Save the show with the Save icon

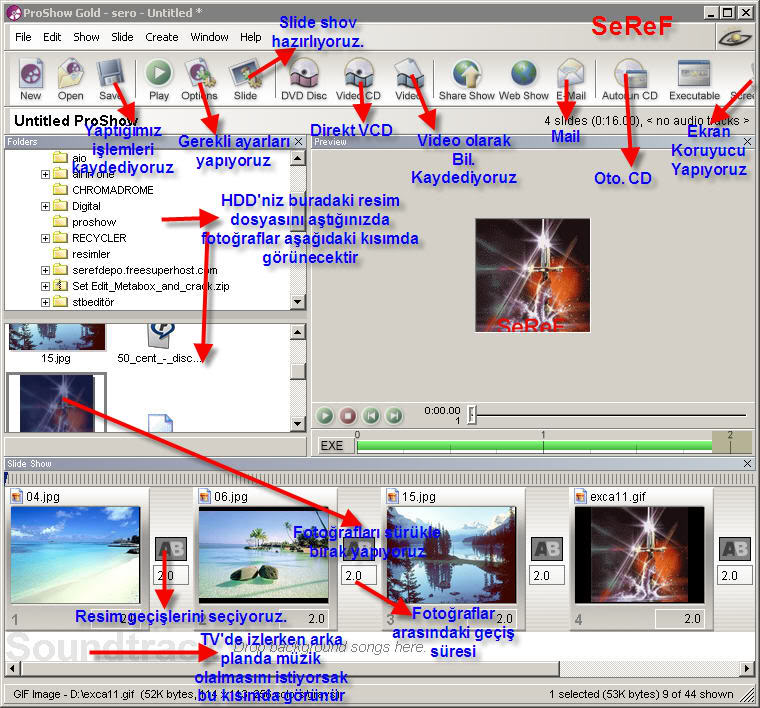[111, 79]
